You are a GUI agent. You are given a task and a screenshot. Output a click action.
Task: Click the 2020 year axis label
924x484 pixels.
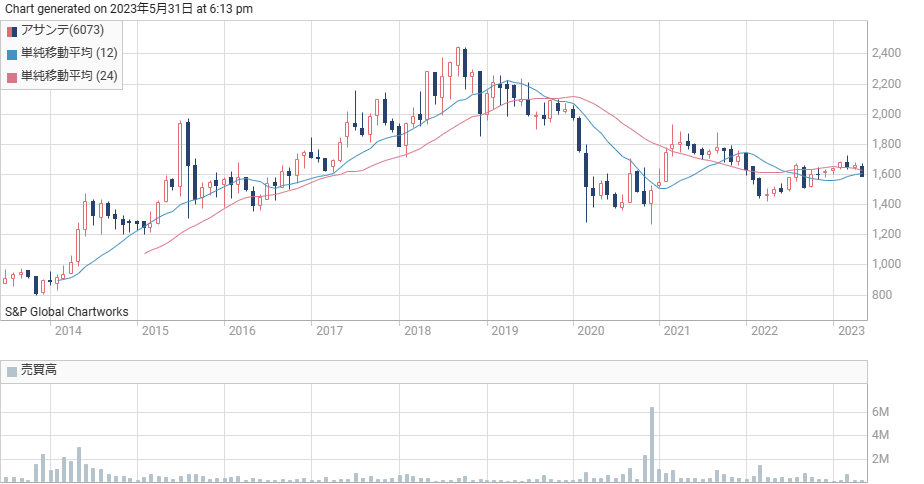point(591,331)
